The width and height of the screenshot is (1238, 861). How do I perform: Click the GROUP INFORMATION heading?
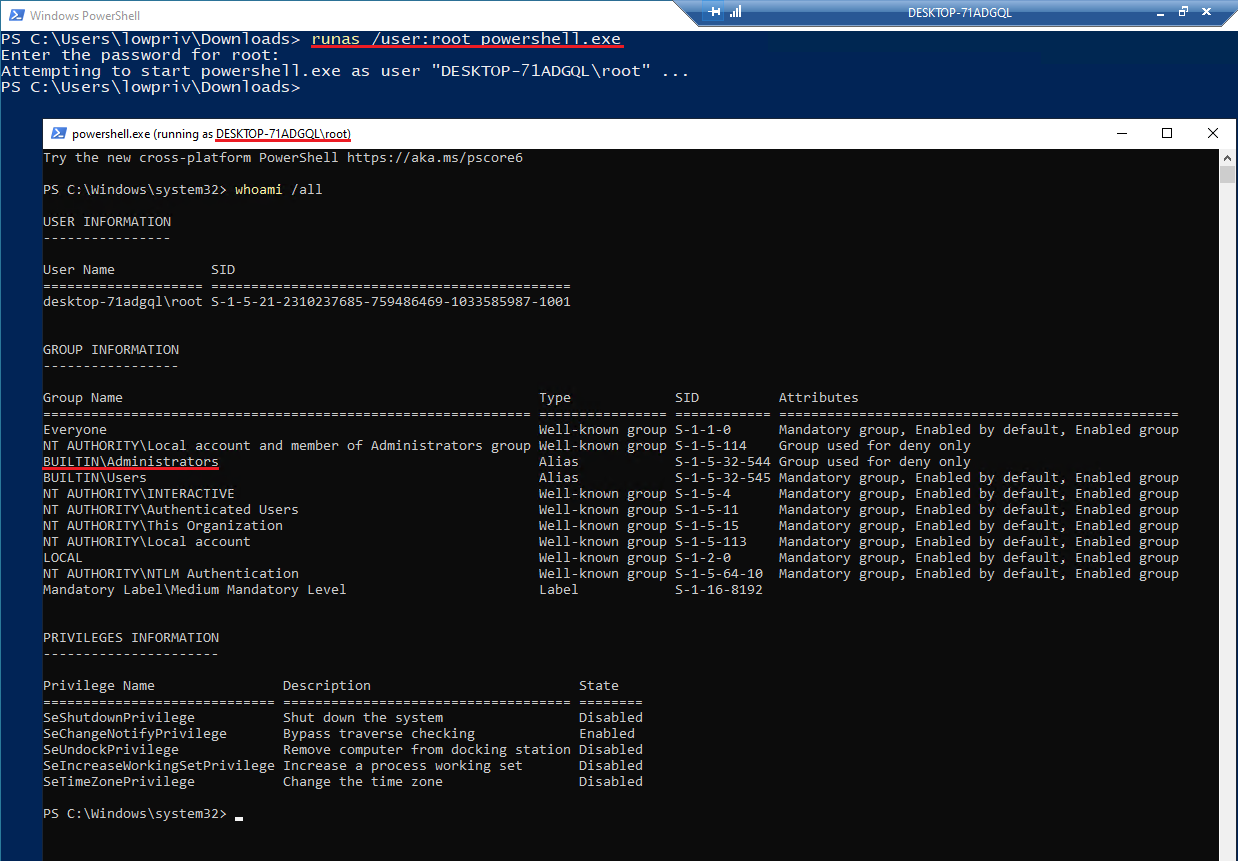[x=111, y=350]
